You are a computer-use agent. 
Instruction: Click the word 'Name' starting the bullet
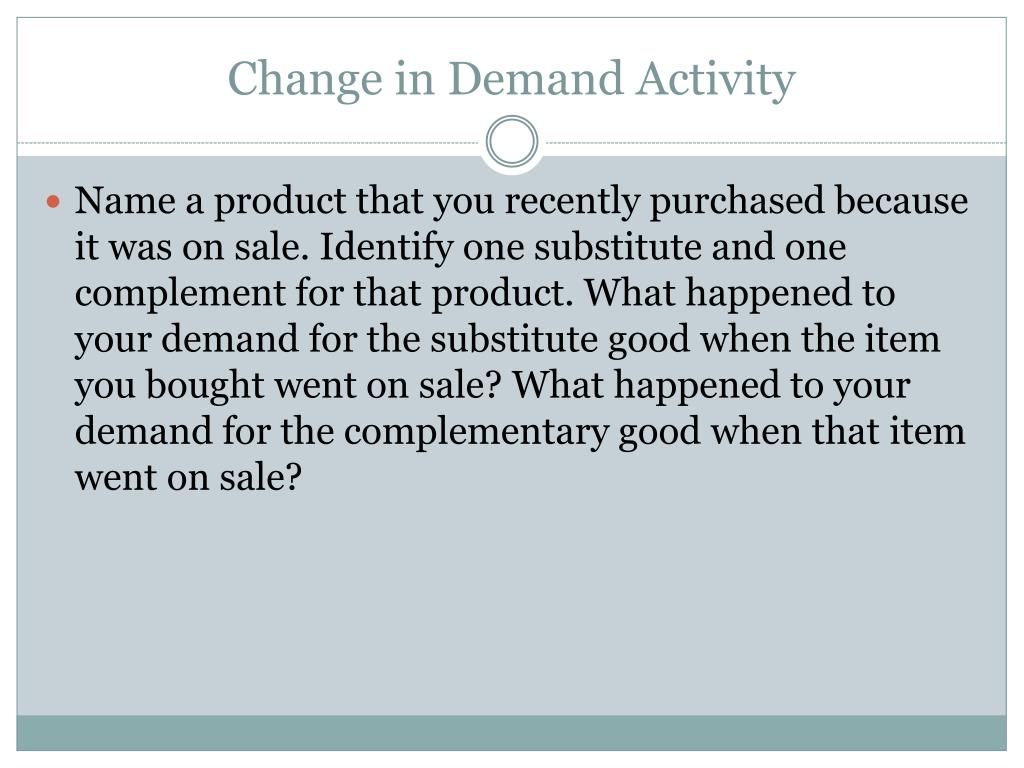125,200
